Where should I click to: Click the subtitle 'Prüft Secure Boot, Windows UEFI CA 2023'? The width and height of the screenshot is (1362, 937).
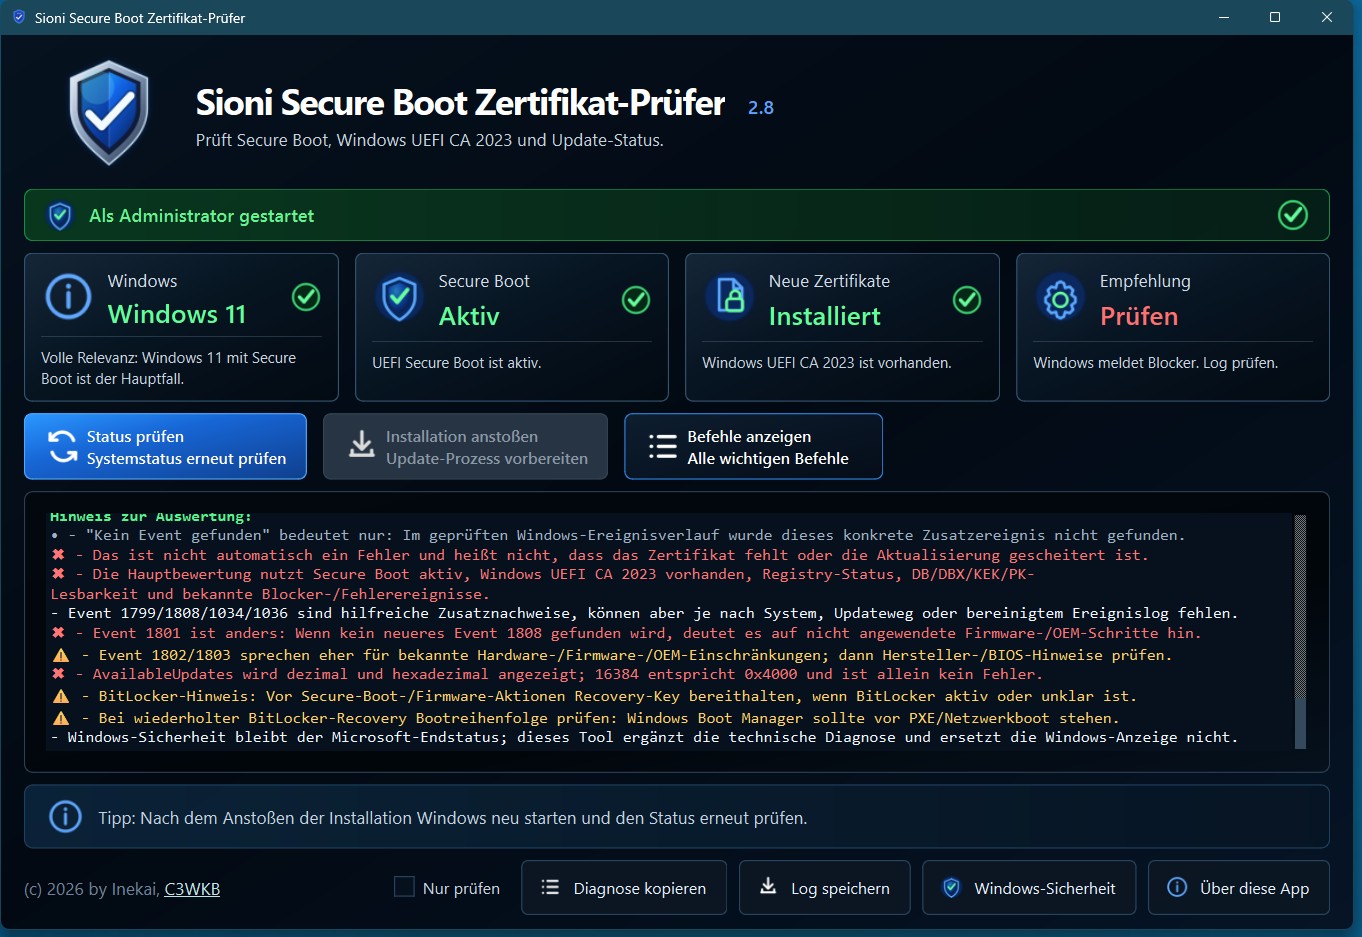point(430,140)
